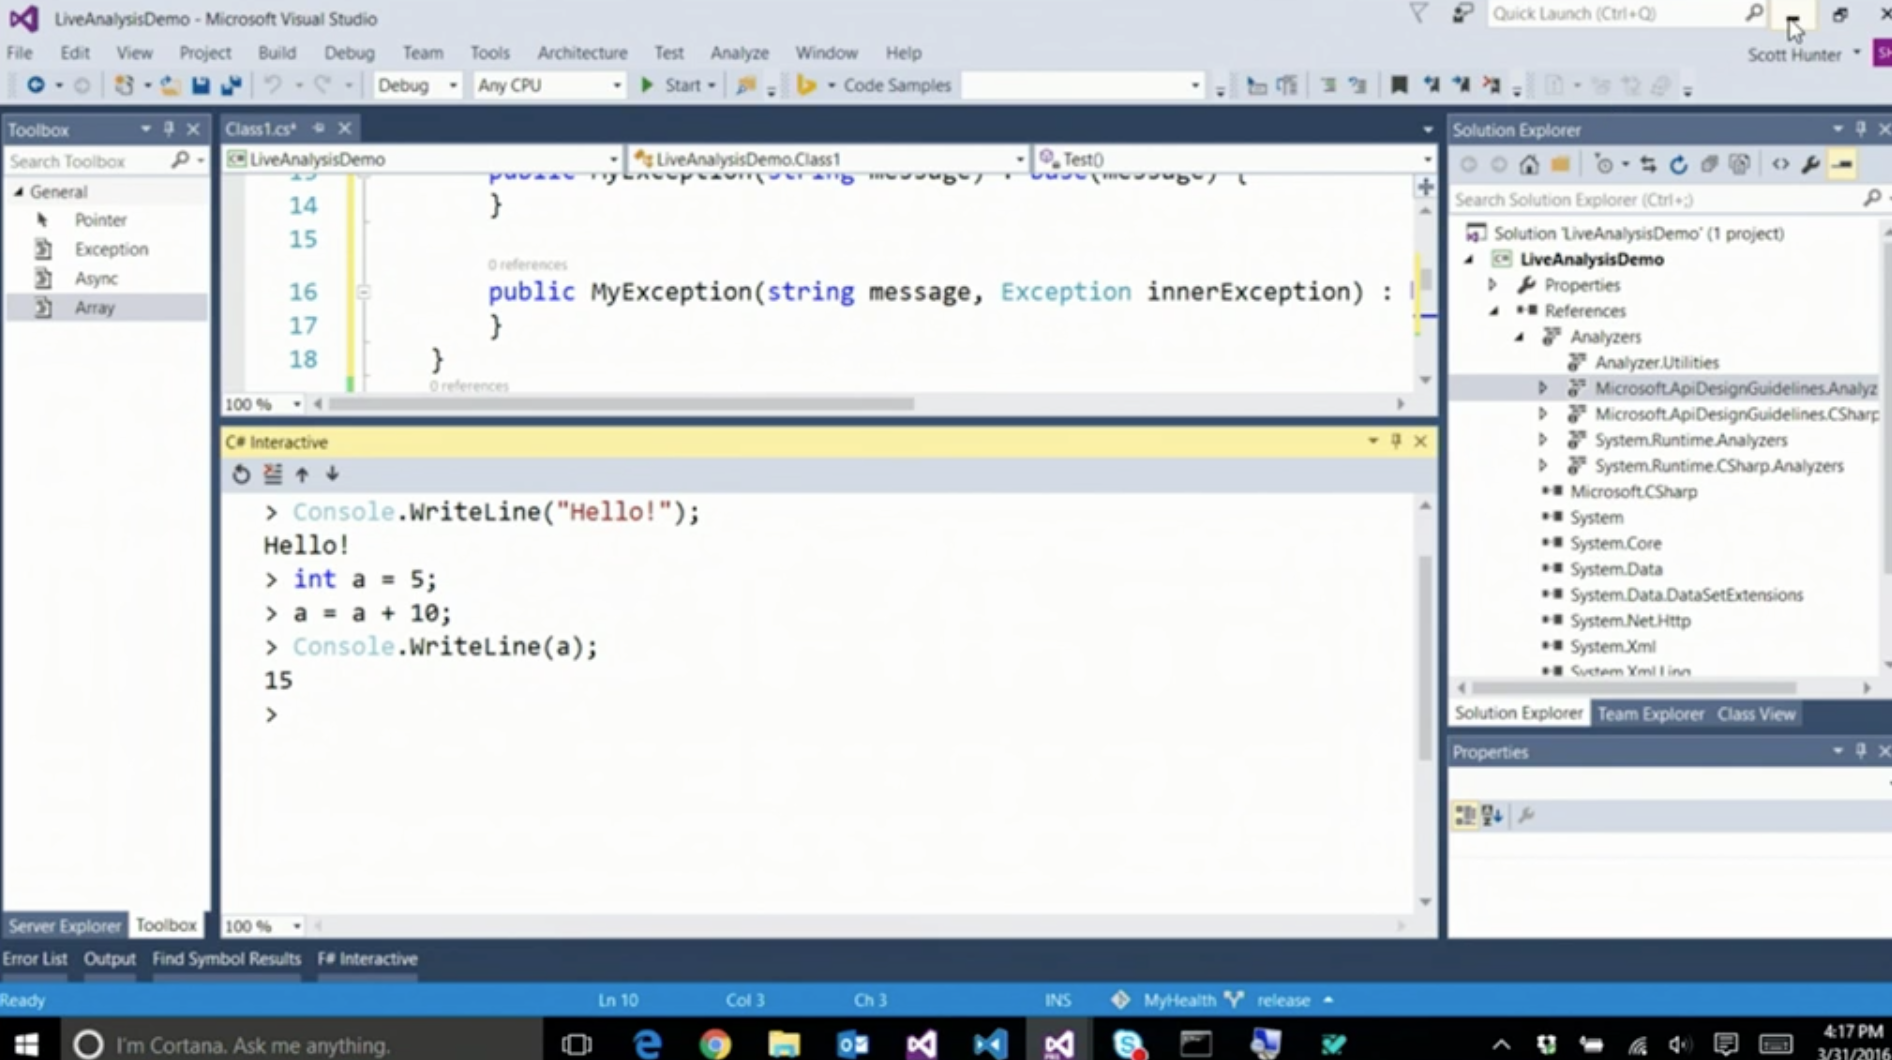Click Solution Explorer View Code icon
This screenshot has height=1060, width=1892.
(x=1780, y=165)
